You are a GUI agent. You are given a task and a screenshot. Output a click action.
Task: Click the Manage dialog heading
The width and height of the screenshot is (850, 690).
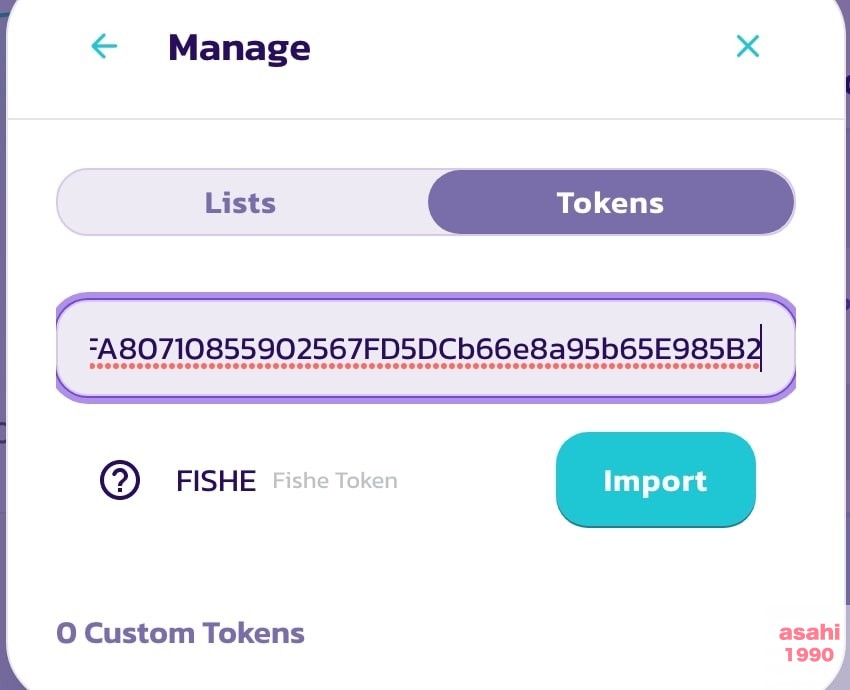pos(239,47)
